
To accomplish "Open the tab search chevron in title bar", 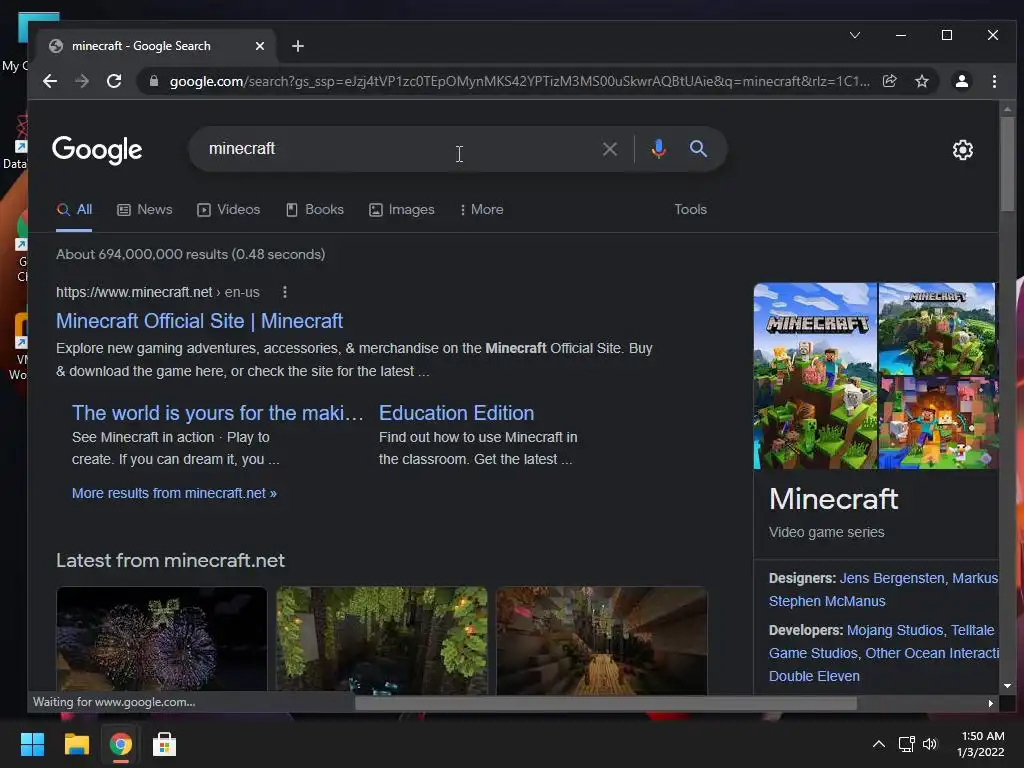I will tap(854, 35).
